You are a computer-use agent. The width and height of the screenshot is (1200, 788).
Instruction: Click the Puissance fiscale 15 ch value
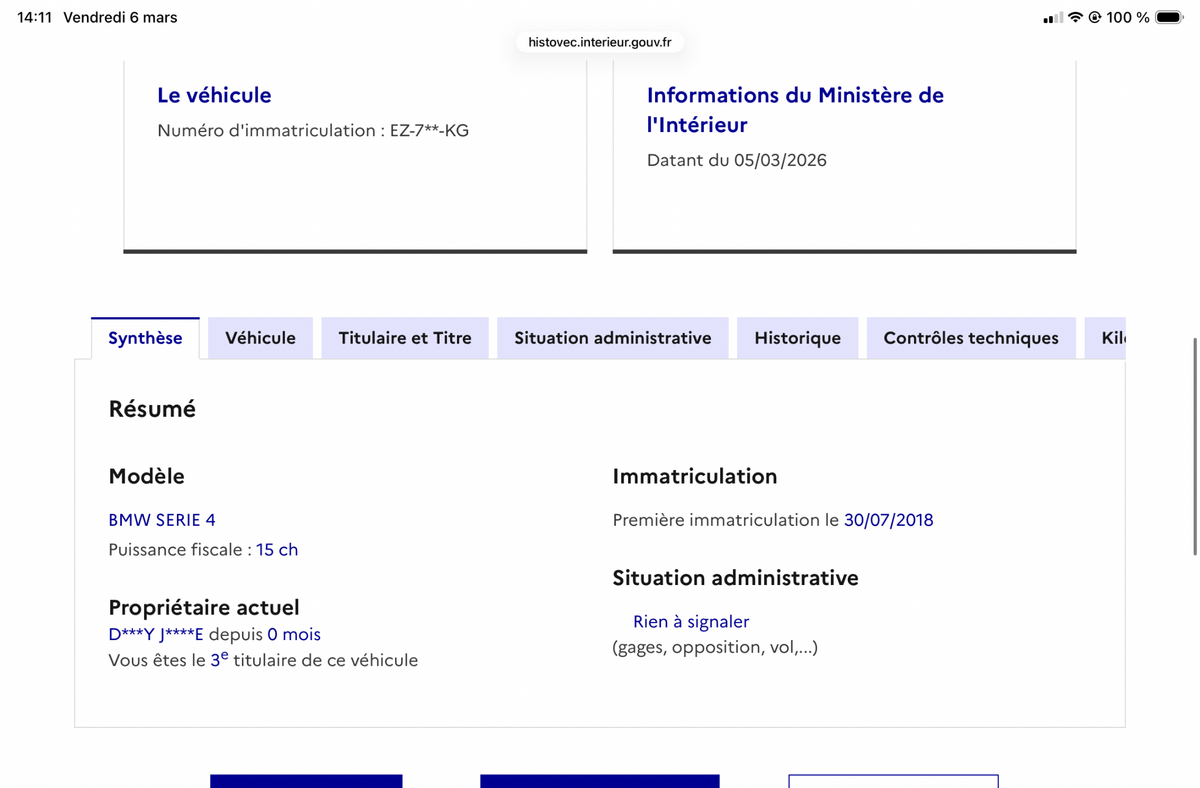click(x=277, y=549)
